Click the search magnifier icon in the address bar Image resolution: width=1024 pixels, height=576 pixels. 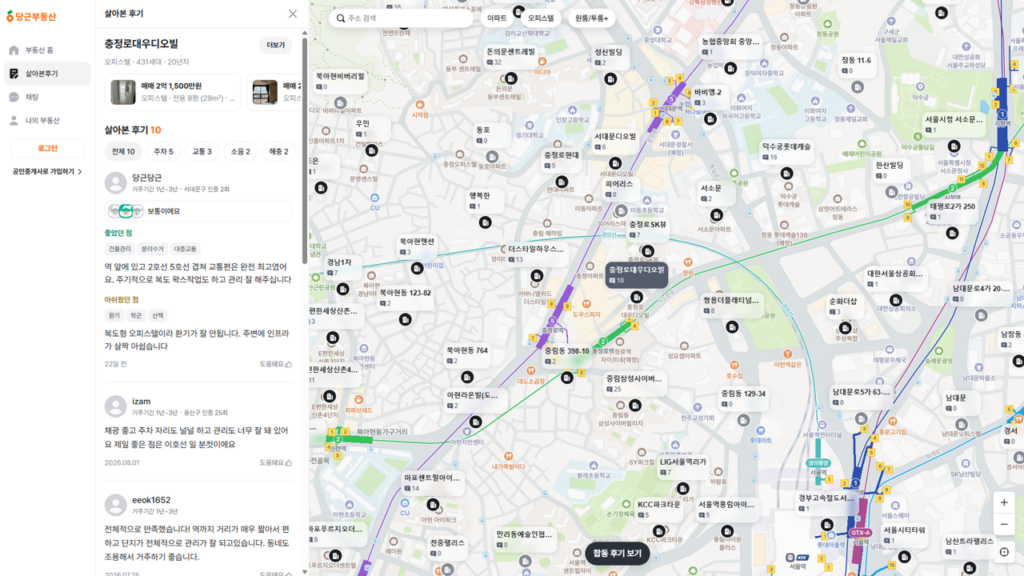tap(340, 18)
